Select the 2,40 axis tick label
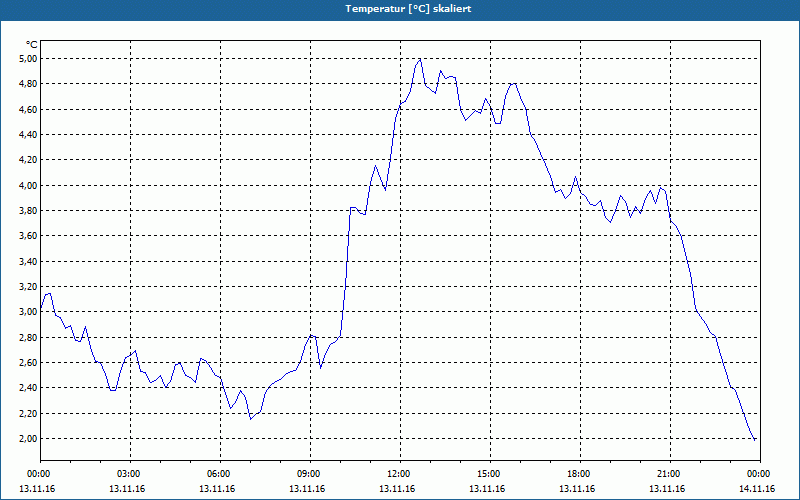 (x=29, y=388)
